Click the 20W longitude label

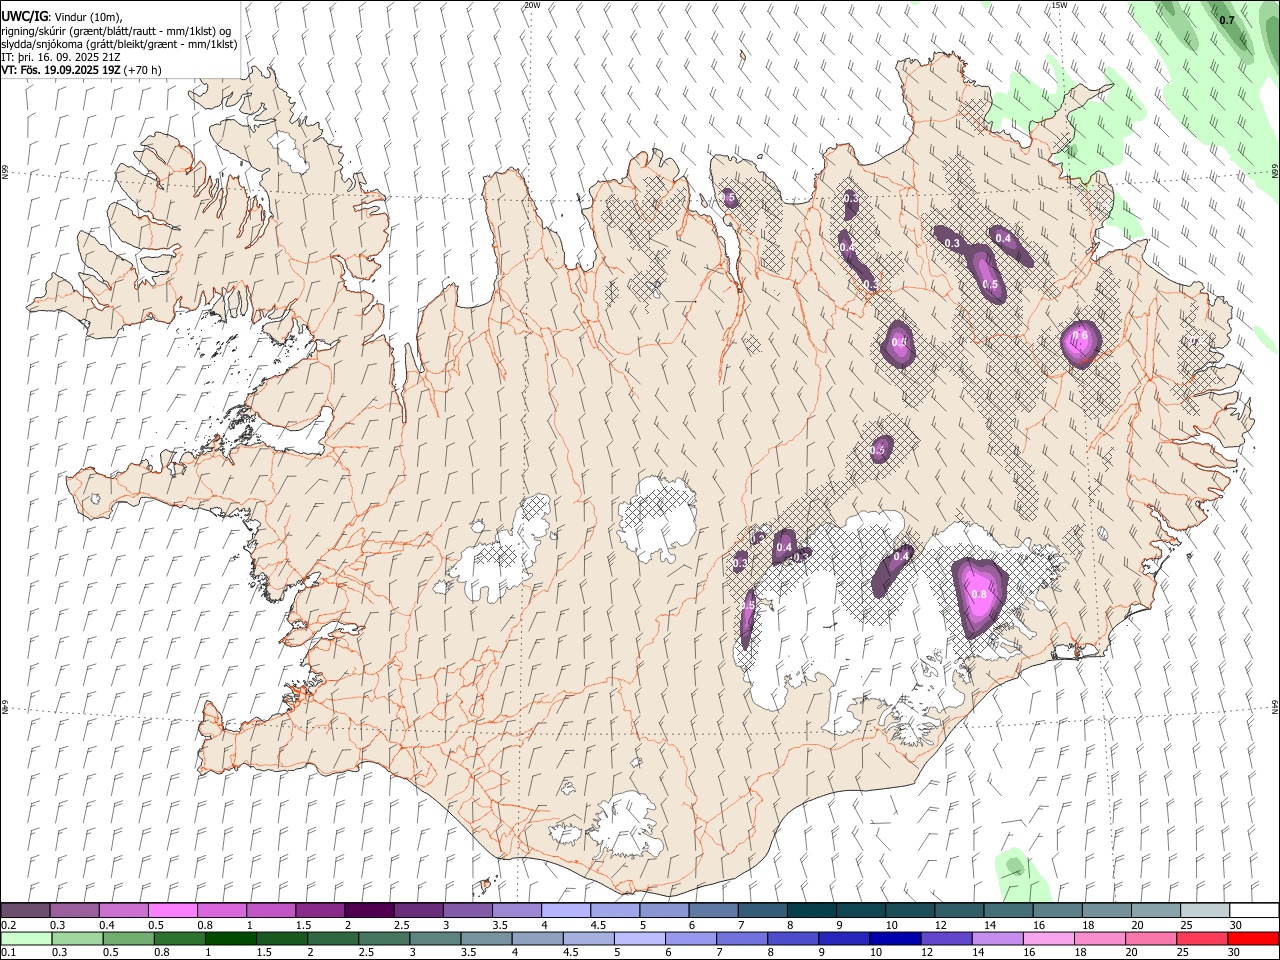pyautogui.click(x=532, y=5)
